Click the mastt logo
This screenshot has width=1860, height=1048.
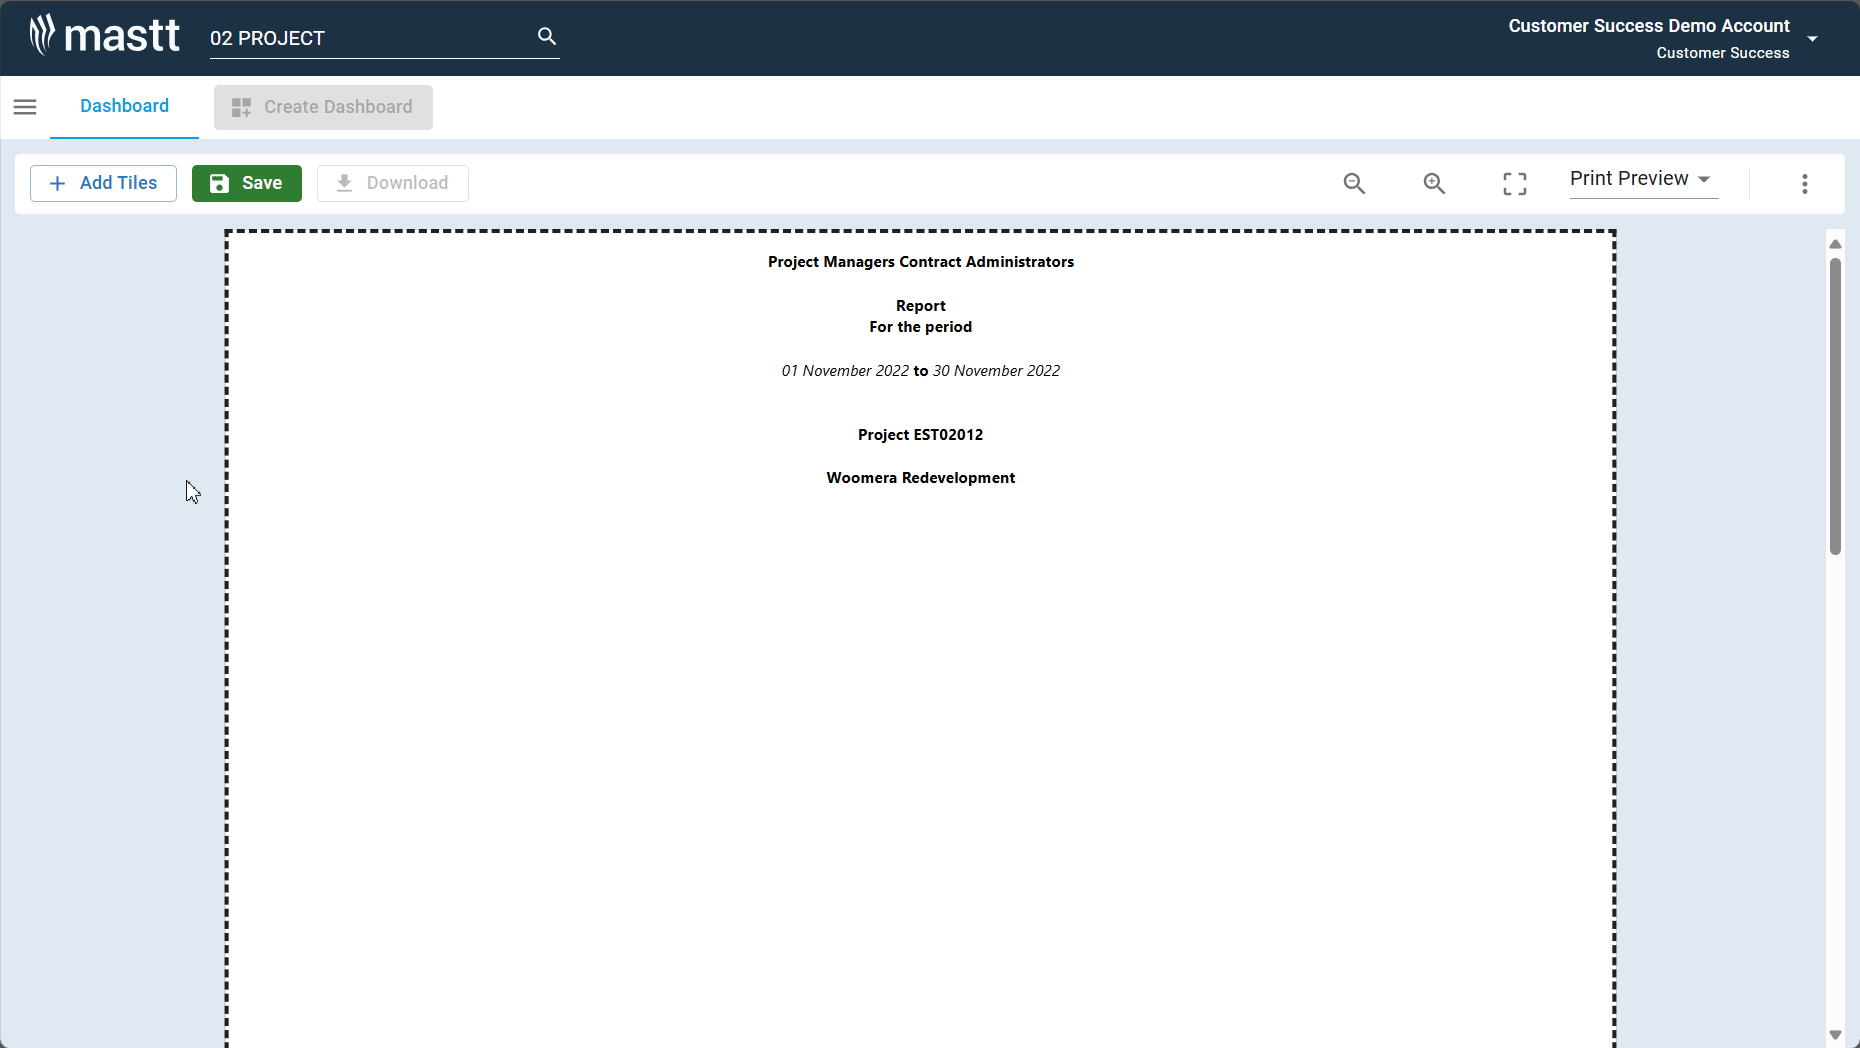(103, 35)
